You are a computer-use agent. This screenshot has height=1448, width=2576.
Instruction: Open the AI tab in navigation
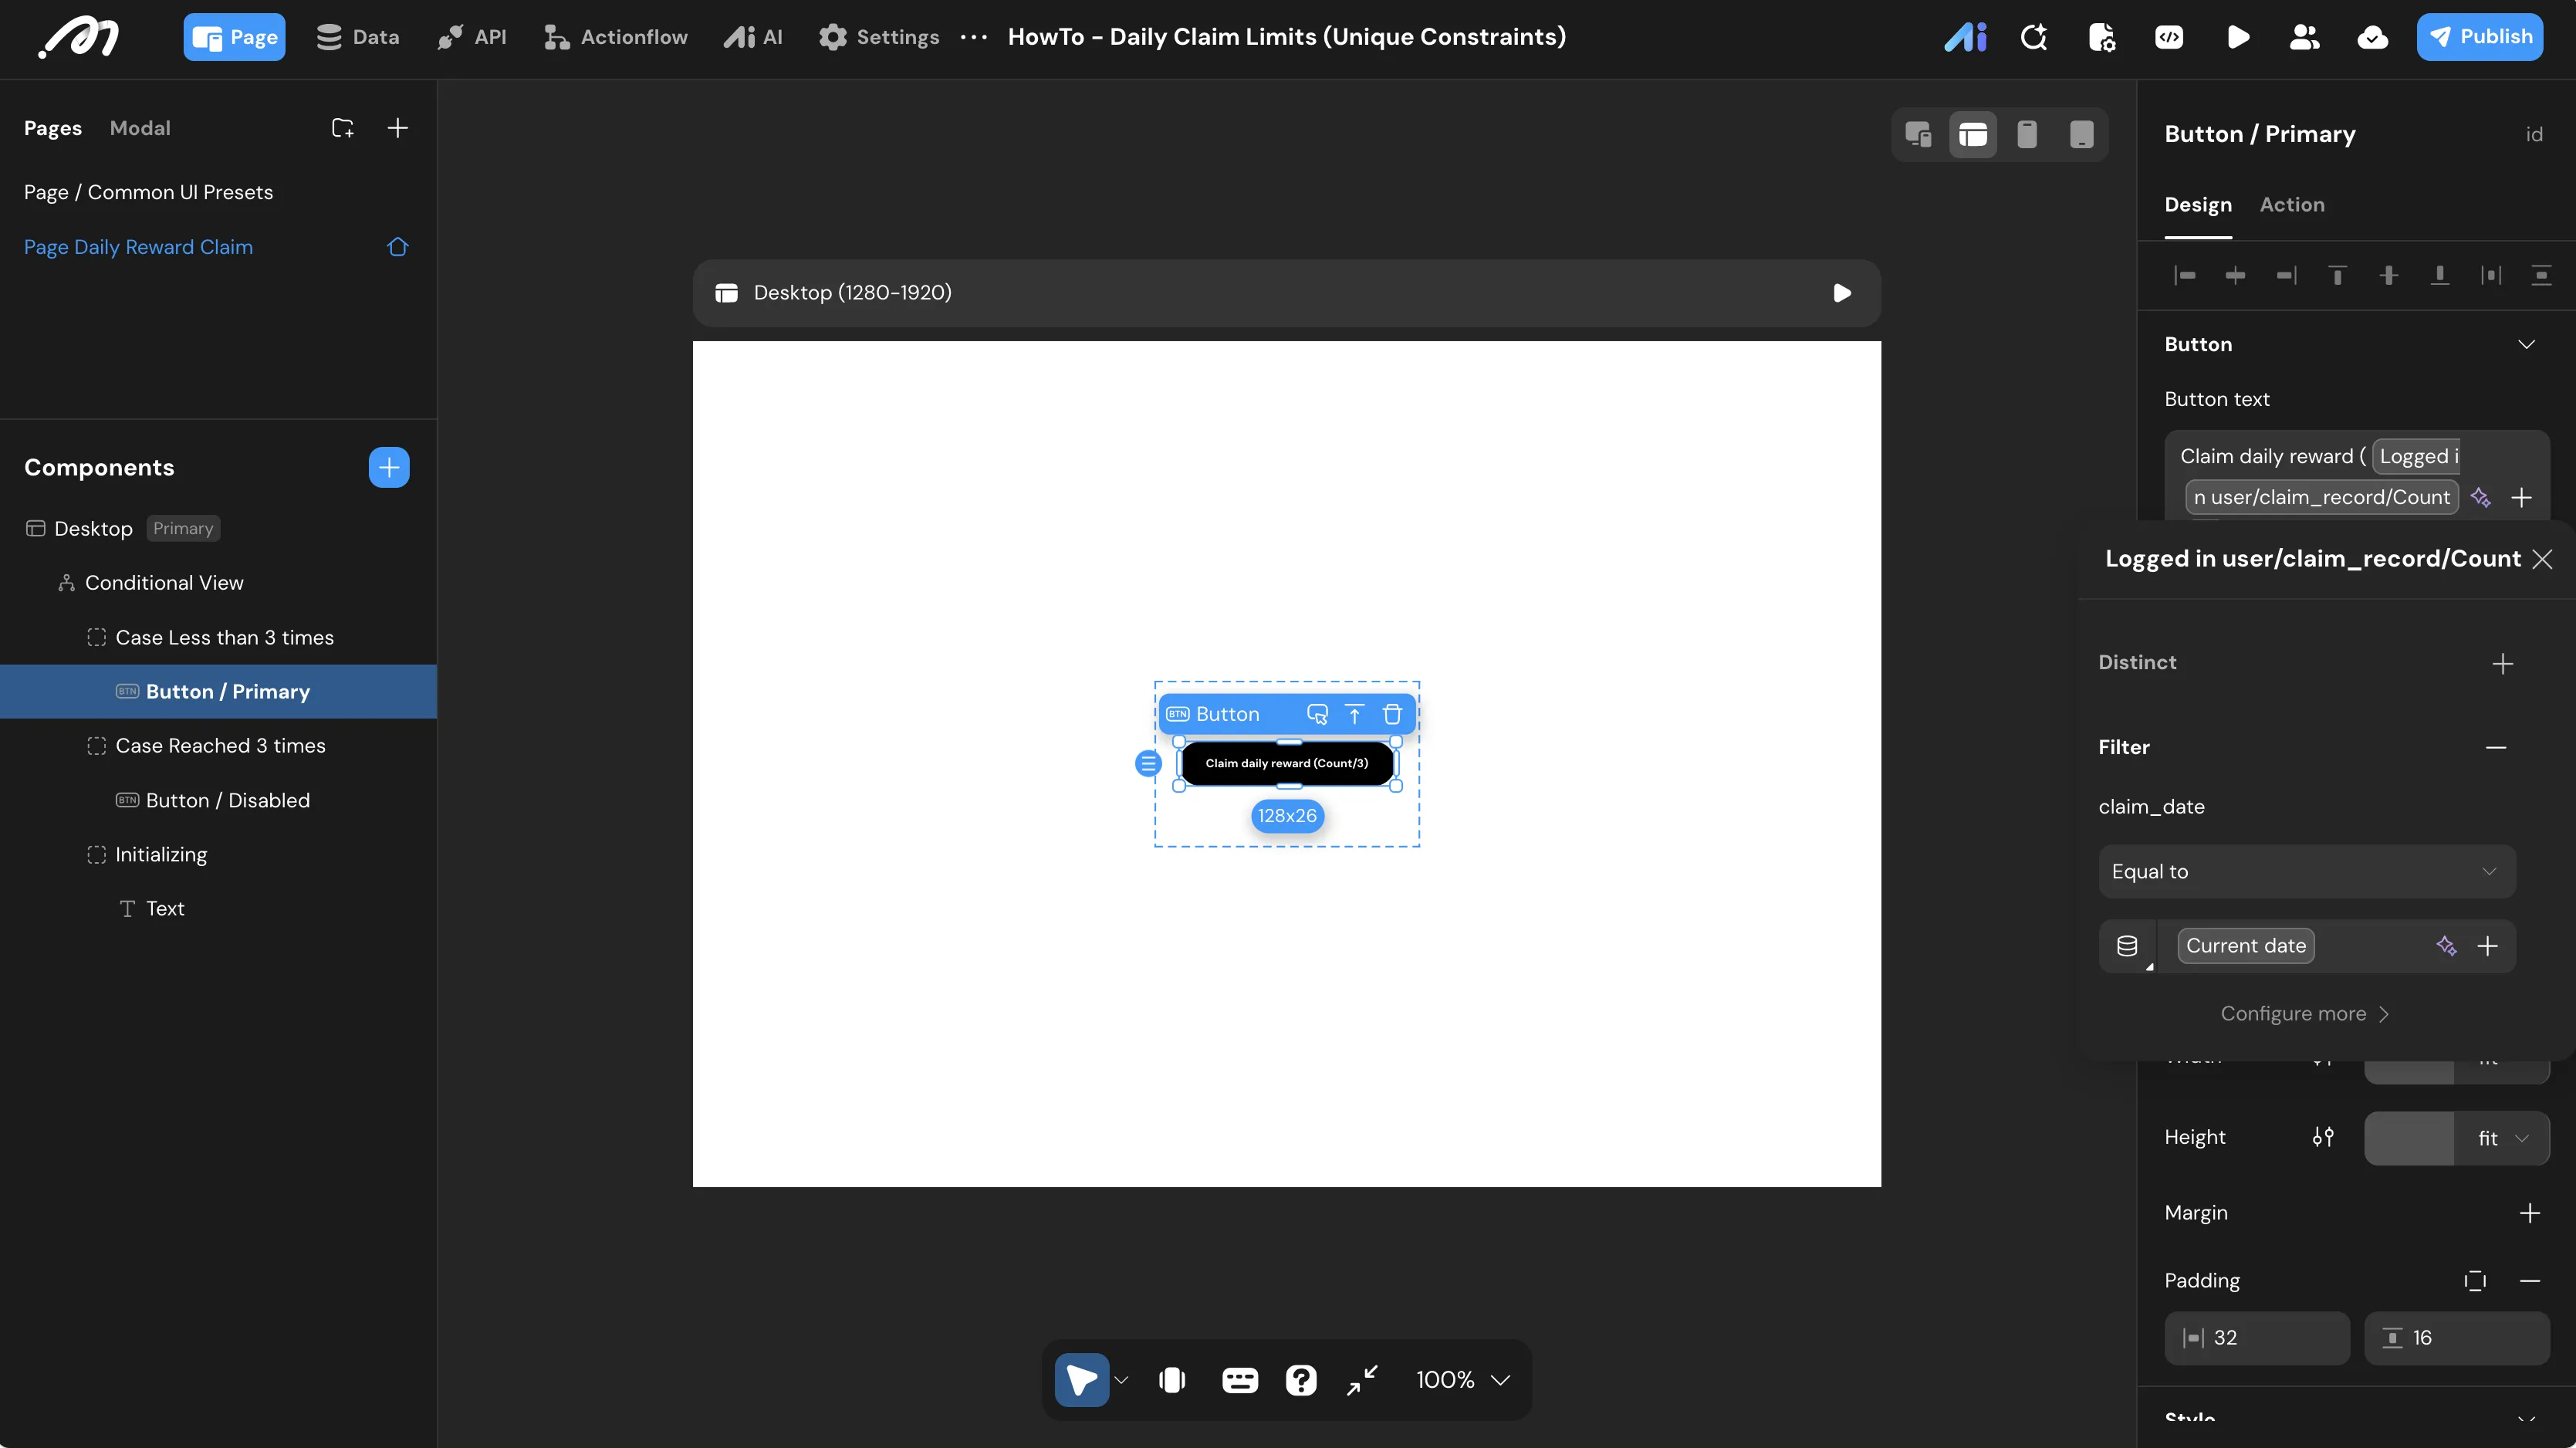tap(753, 37)
